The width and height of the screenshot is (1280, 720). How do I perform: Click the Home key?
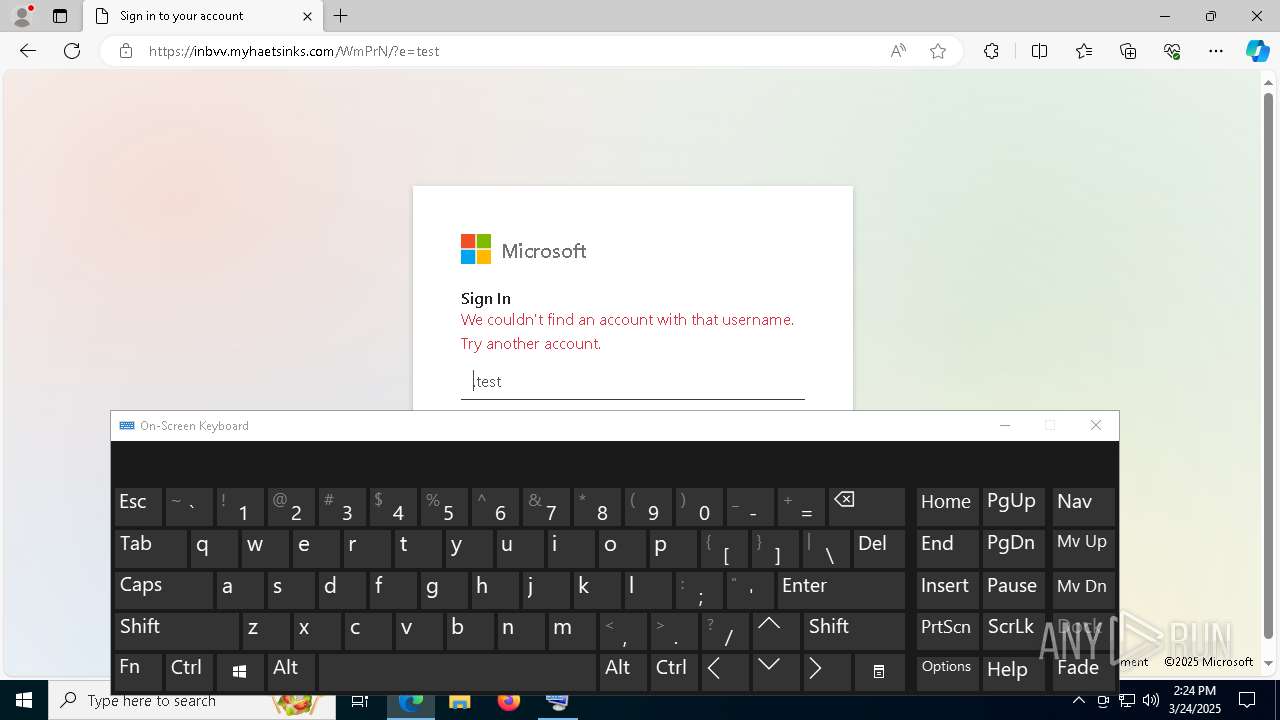click(947, 506)
